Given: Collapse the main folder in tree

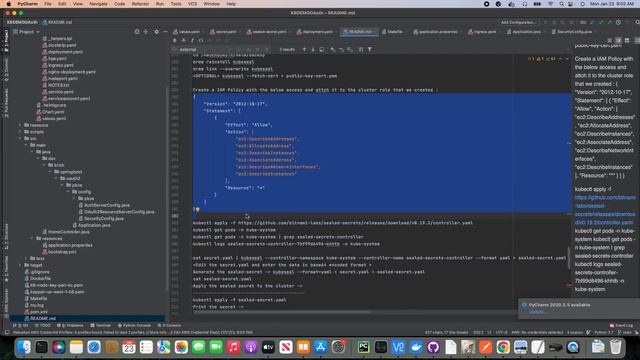Looking at the screenshot, I should pos(26,145).
